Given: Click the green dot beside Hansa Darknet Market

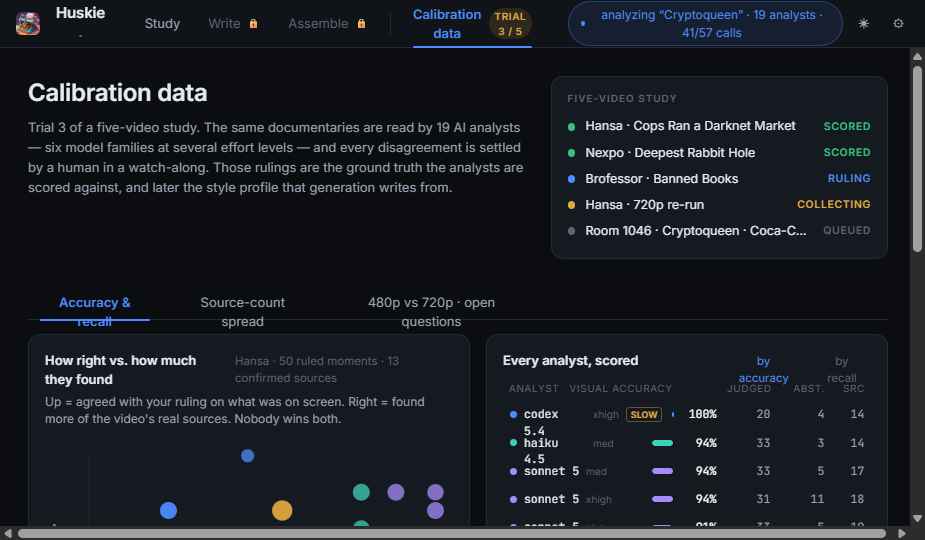Looking at the screenshot, I should (x=571, y=126).
